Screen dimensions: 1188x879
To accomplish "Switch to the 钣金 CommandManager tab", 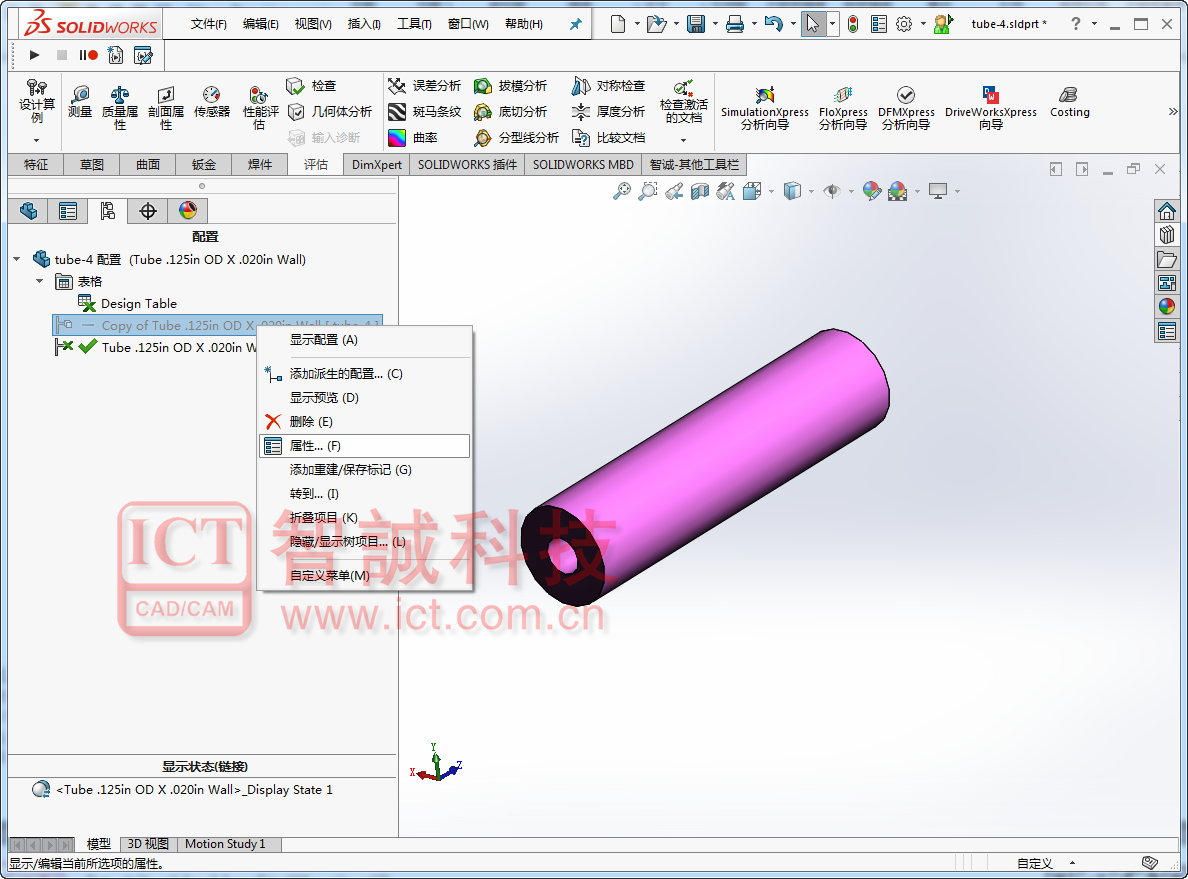I will (x=204, y=164).
